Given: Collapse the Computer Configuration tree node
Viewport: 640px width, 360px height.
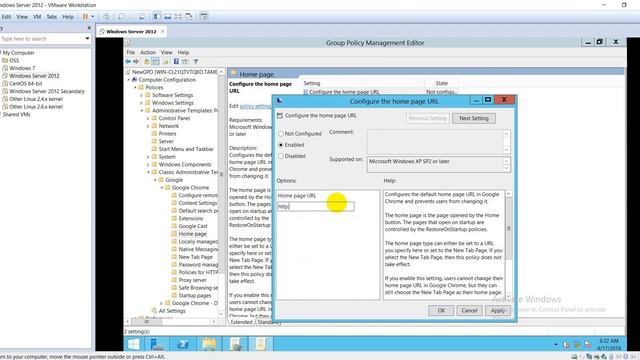Looking at the screenshot, I should coord(129,80).
